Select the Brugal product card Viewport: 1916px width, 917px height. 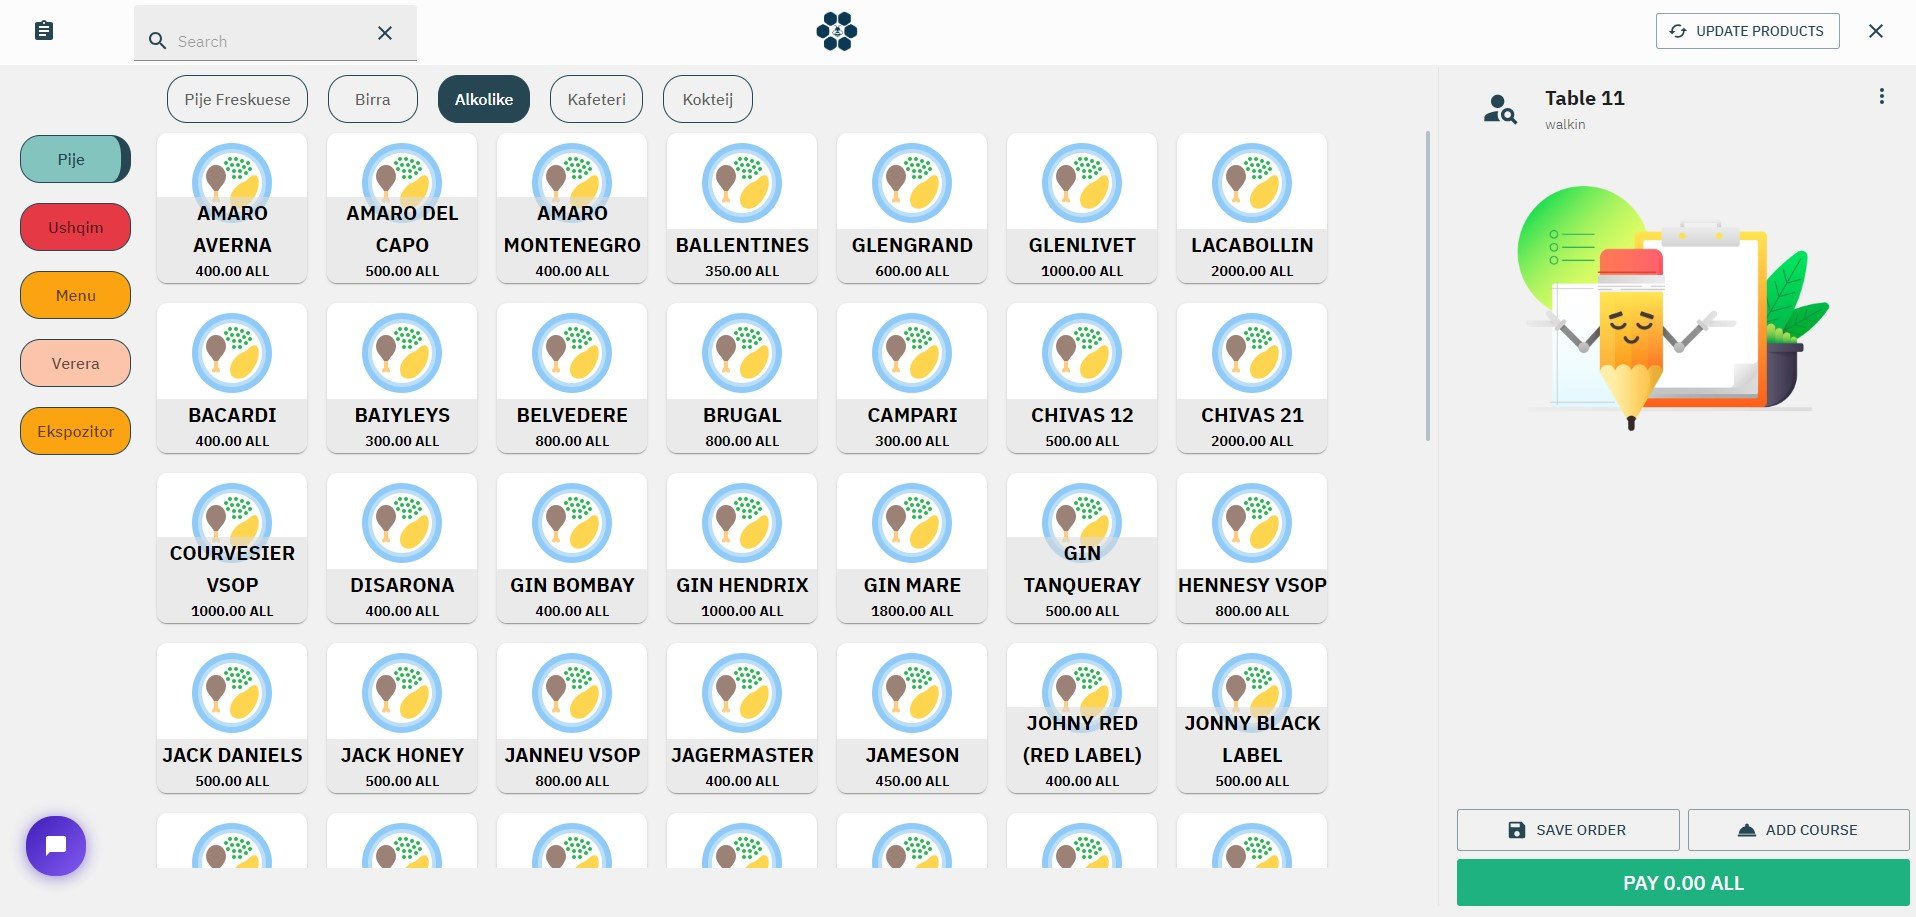coord(742,378)
